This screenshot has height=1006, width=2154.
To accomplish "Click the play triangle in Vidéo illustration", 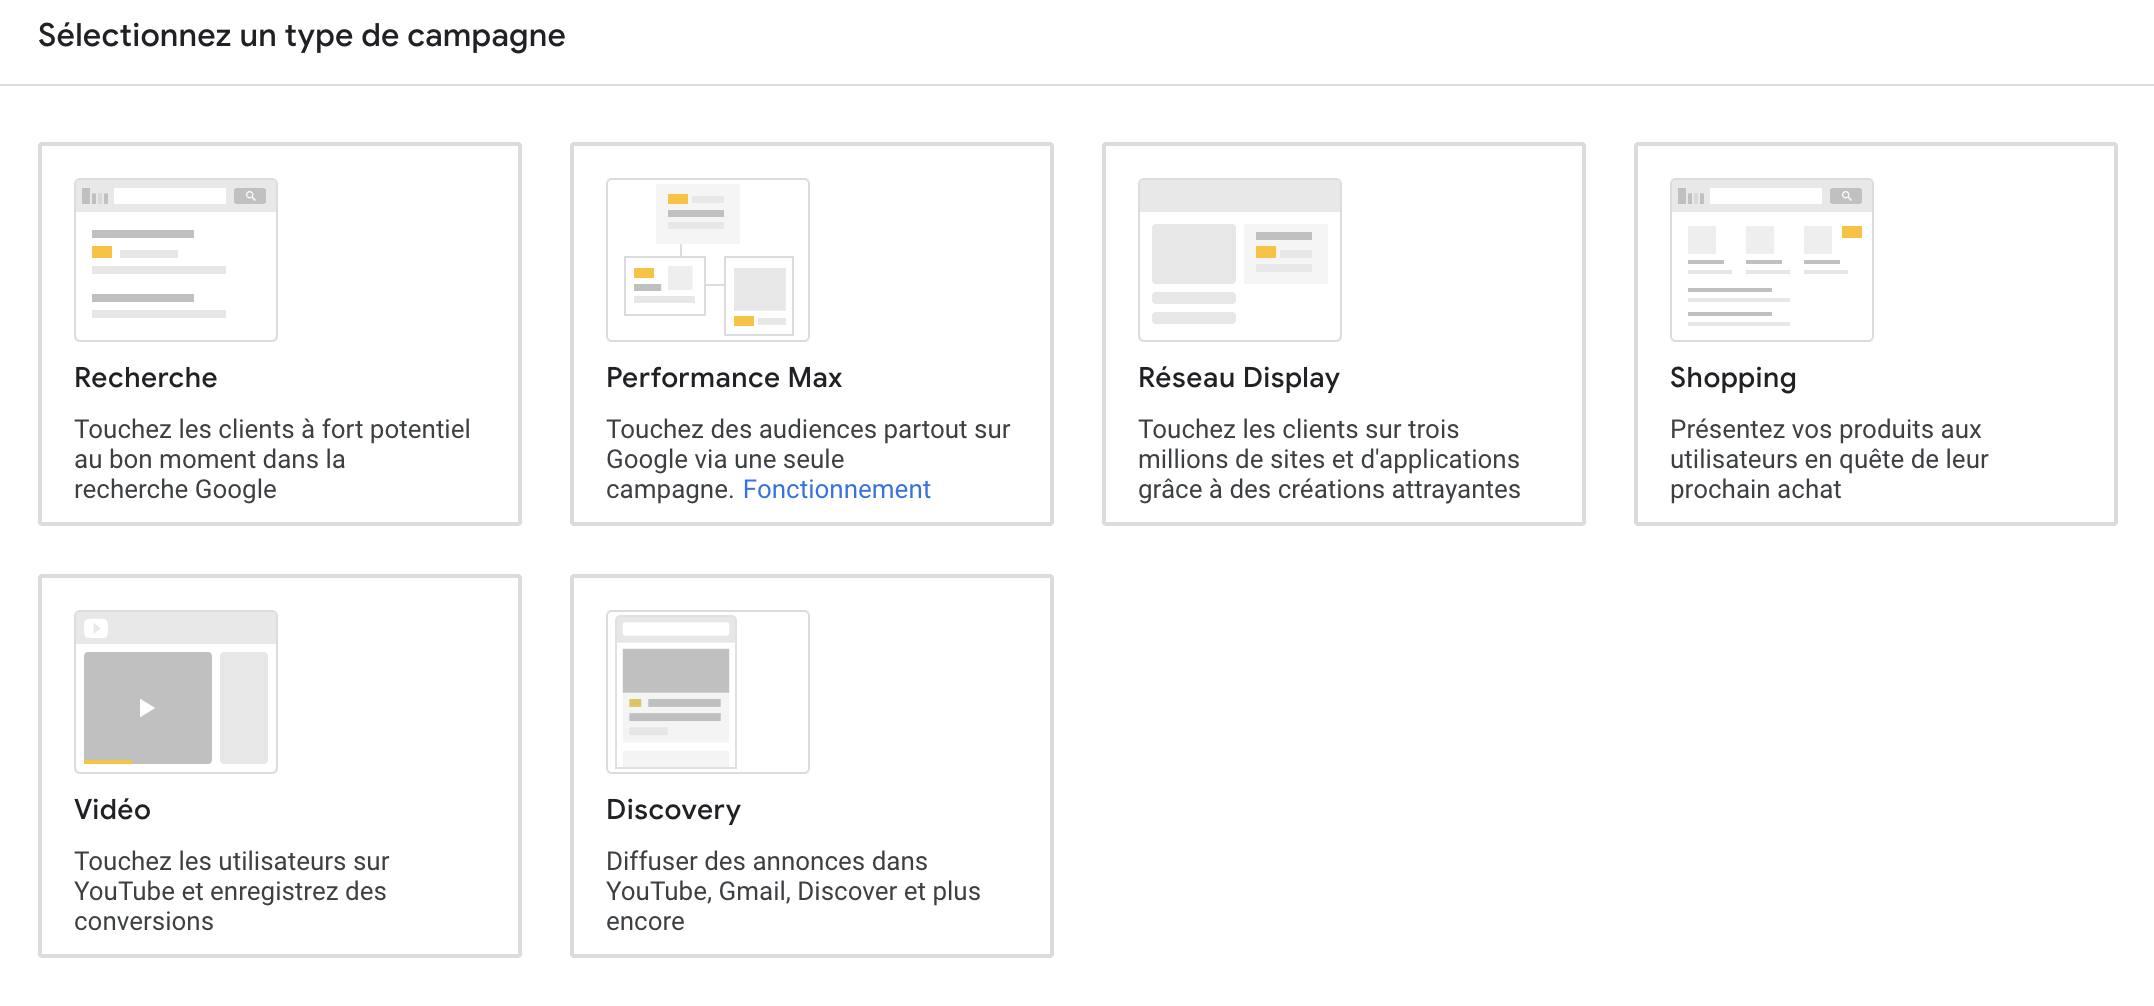I will (x=147, y=708).
